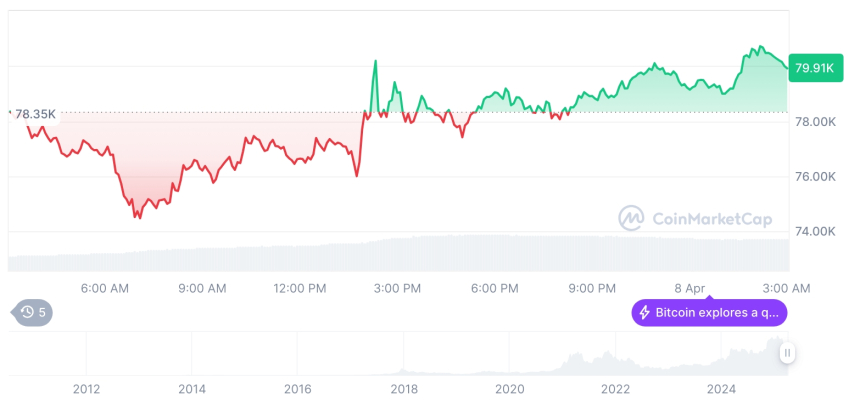Viewport: 860px width, 401px height.
Task: Select the 12:00 PM time axis label
Action: 300,289
